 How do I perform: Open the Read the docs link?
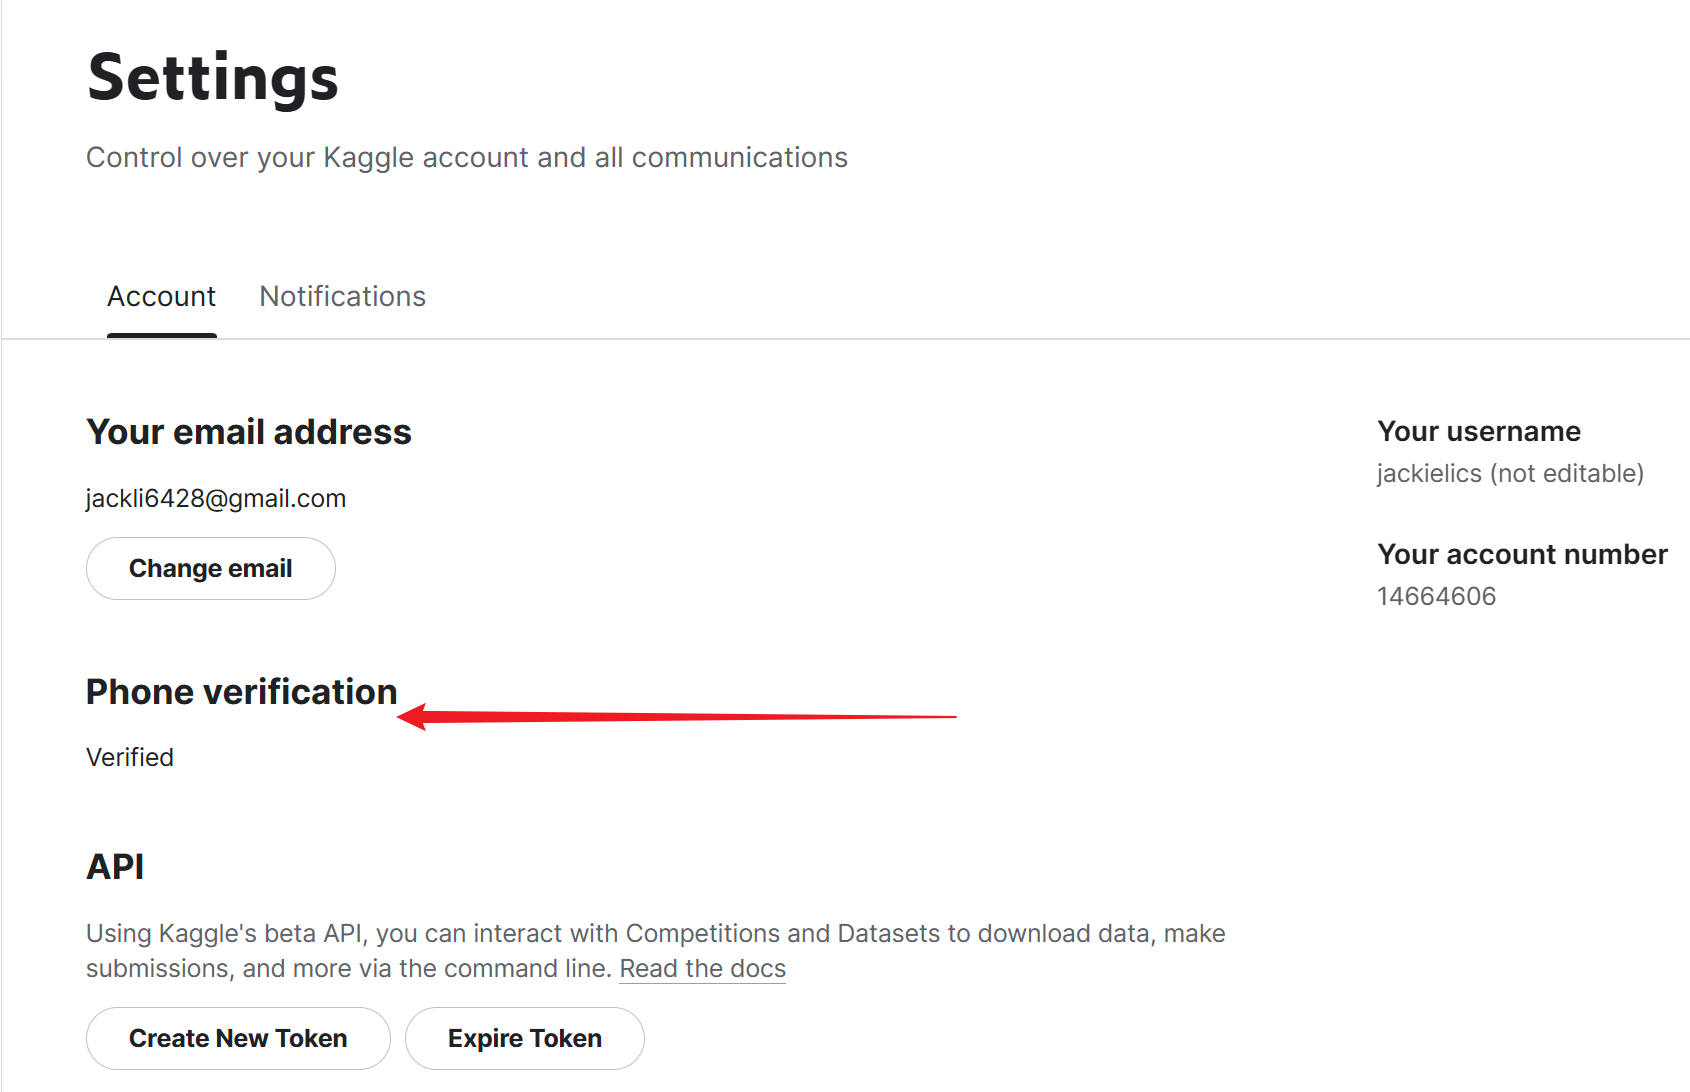coord(702,969)
